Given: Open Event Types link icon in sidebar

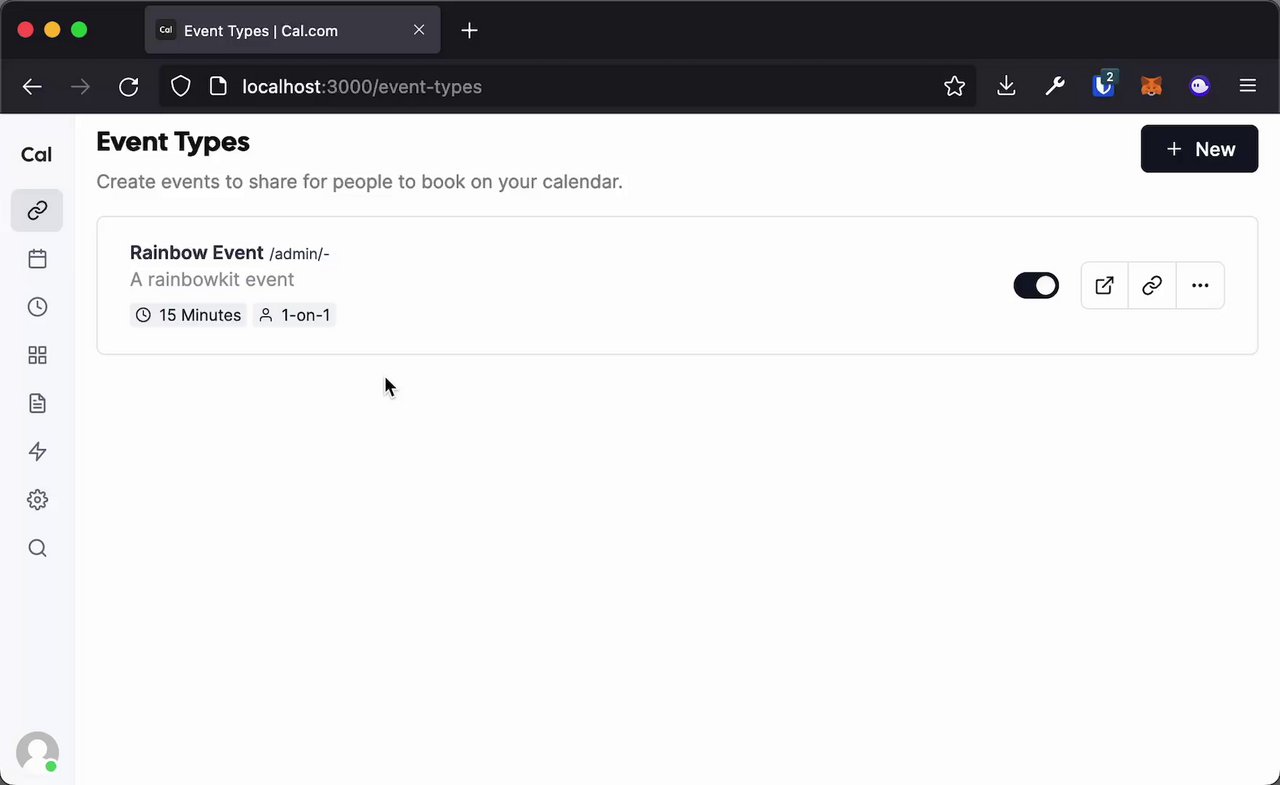Looking at the screenshot, I should pos(37,211).
